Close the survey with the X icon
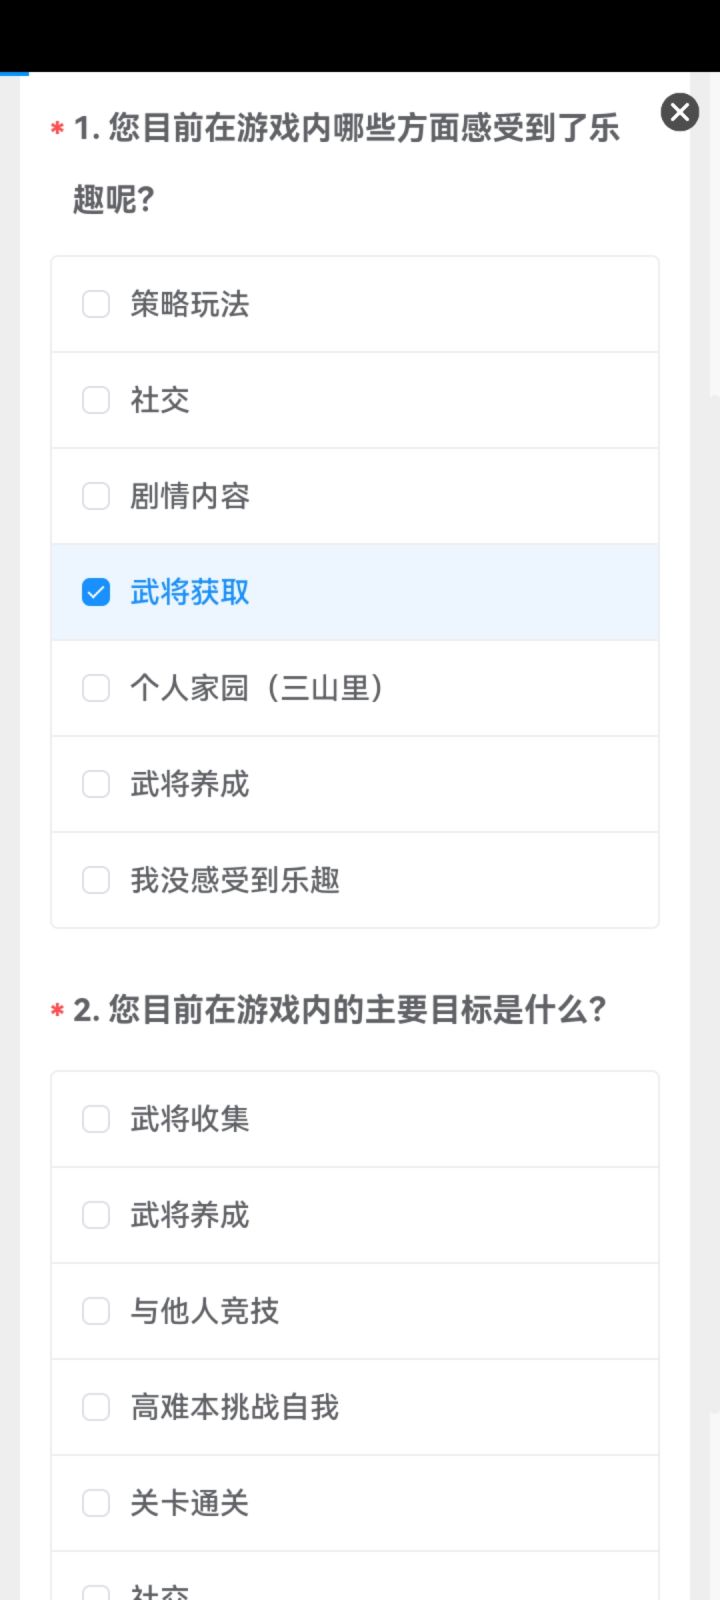720x1600 pixels. pos(680,112)
